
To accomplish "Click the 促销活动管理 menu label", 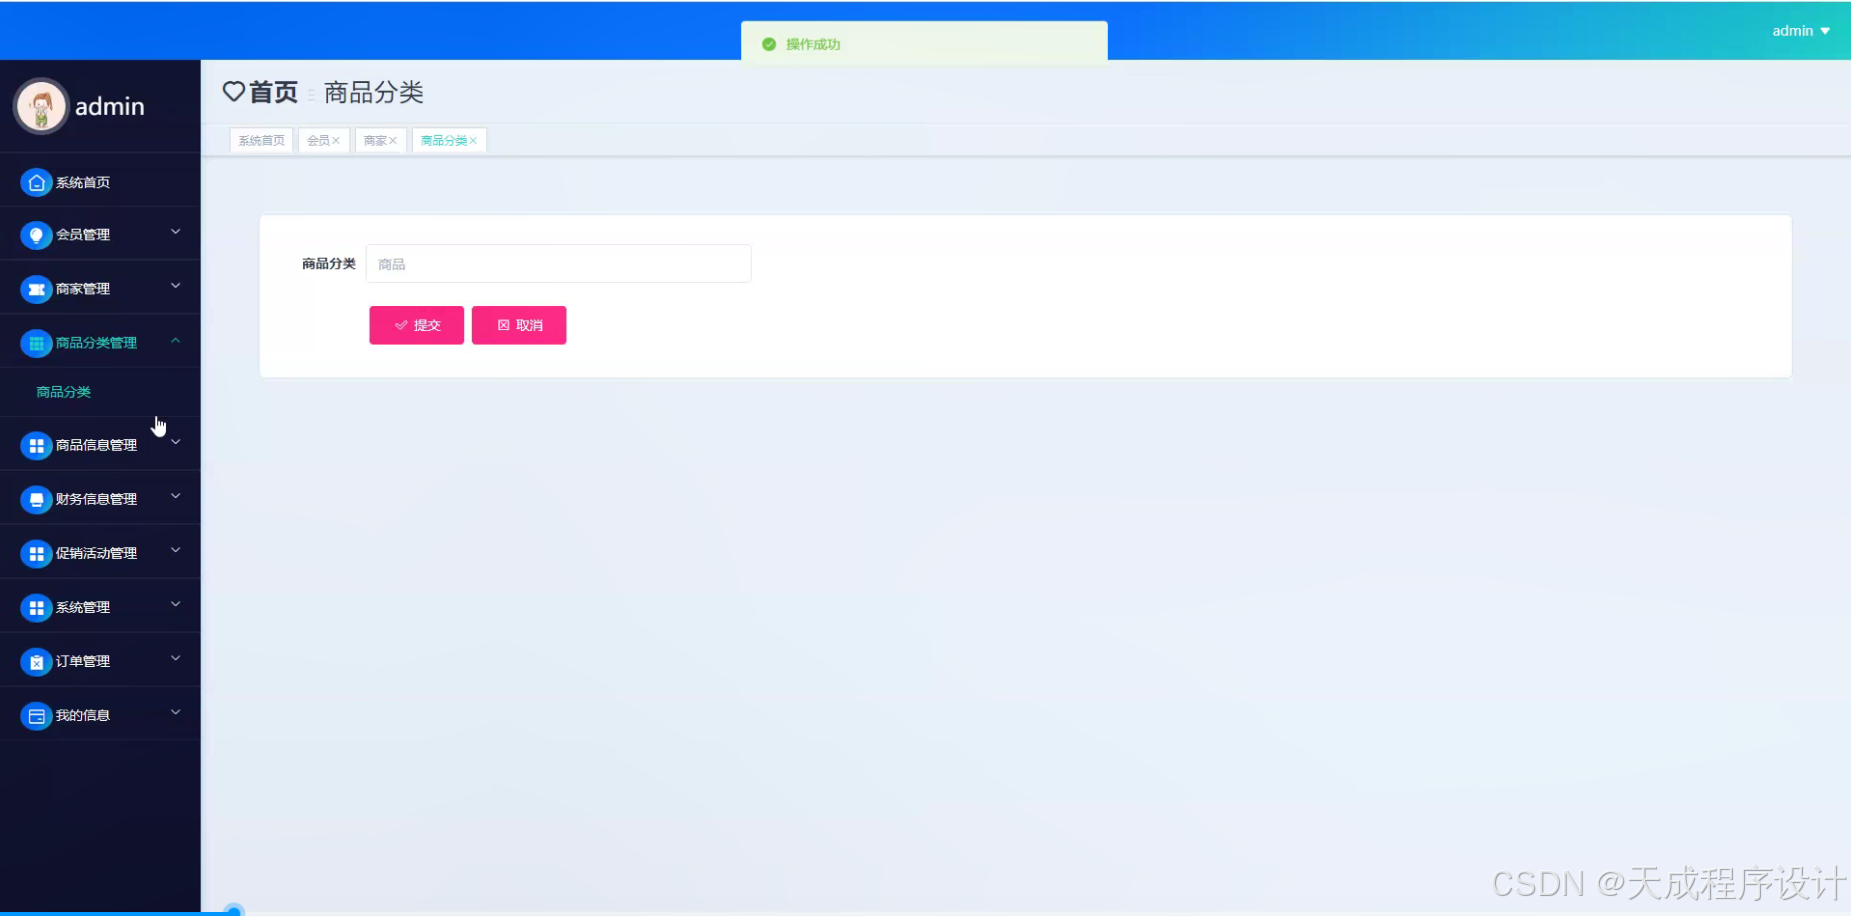I will (96, 553).
